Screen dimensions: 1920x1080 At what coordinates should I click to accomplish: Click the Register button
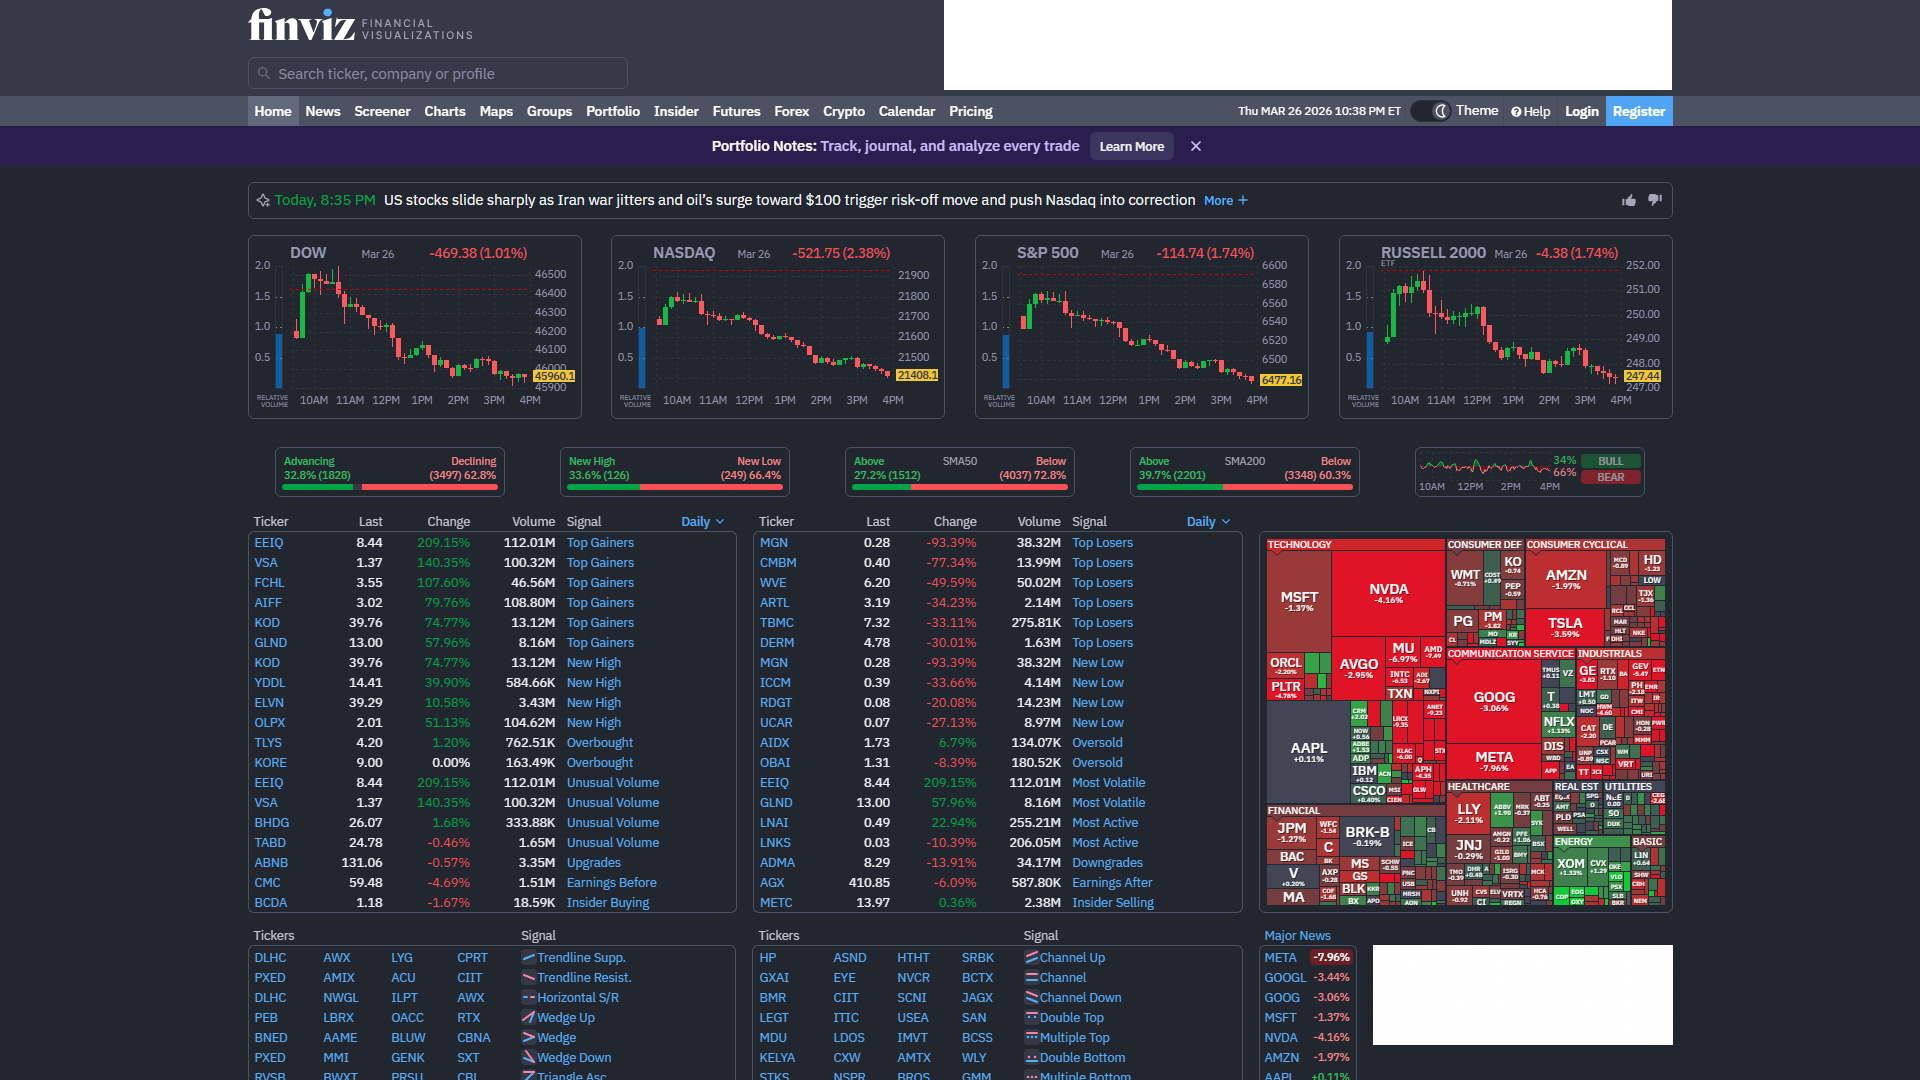[x=1639, y=111]
